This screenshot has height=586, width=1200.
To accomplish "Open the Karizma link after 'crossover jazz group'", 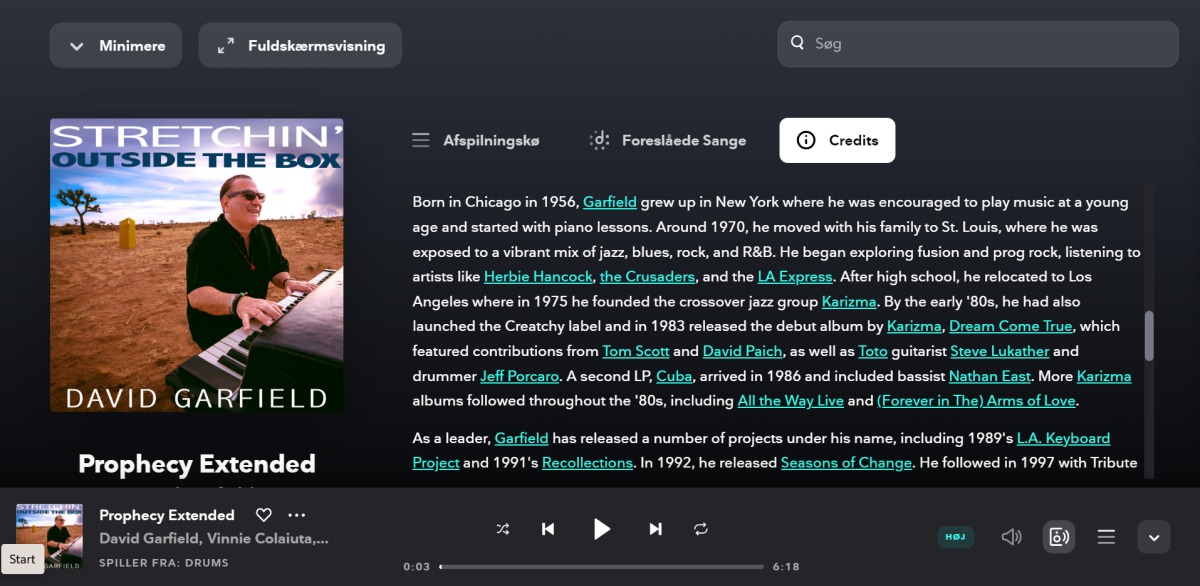I will click(849, 301).
